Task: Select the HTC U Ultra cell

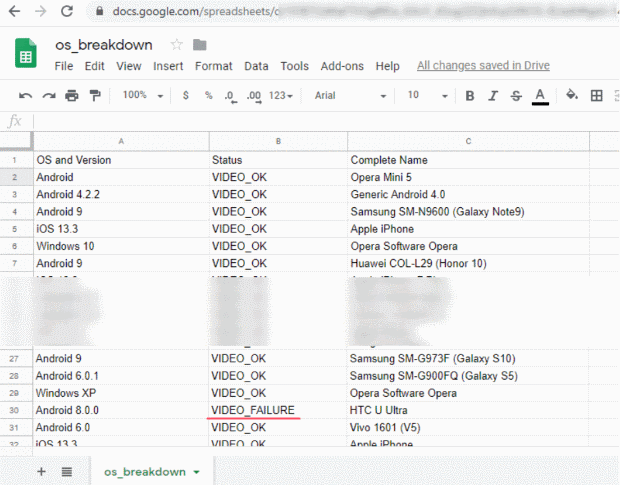Action: point(467,410)
